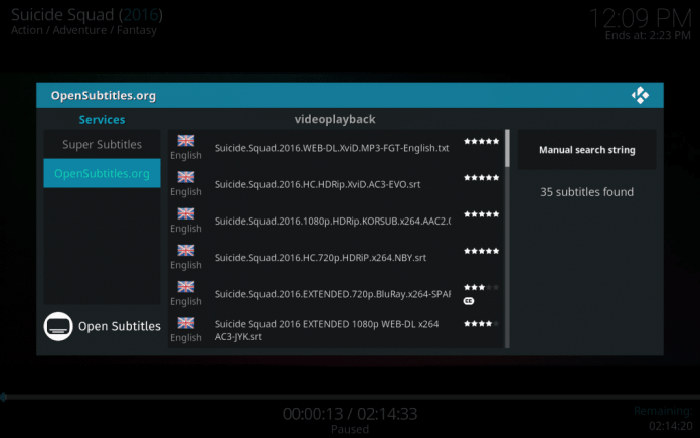Click the four-star rating of the JYK subtitle

[x=481, y=323]
